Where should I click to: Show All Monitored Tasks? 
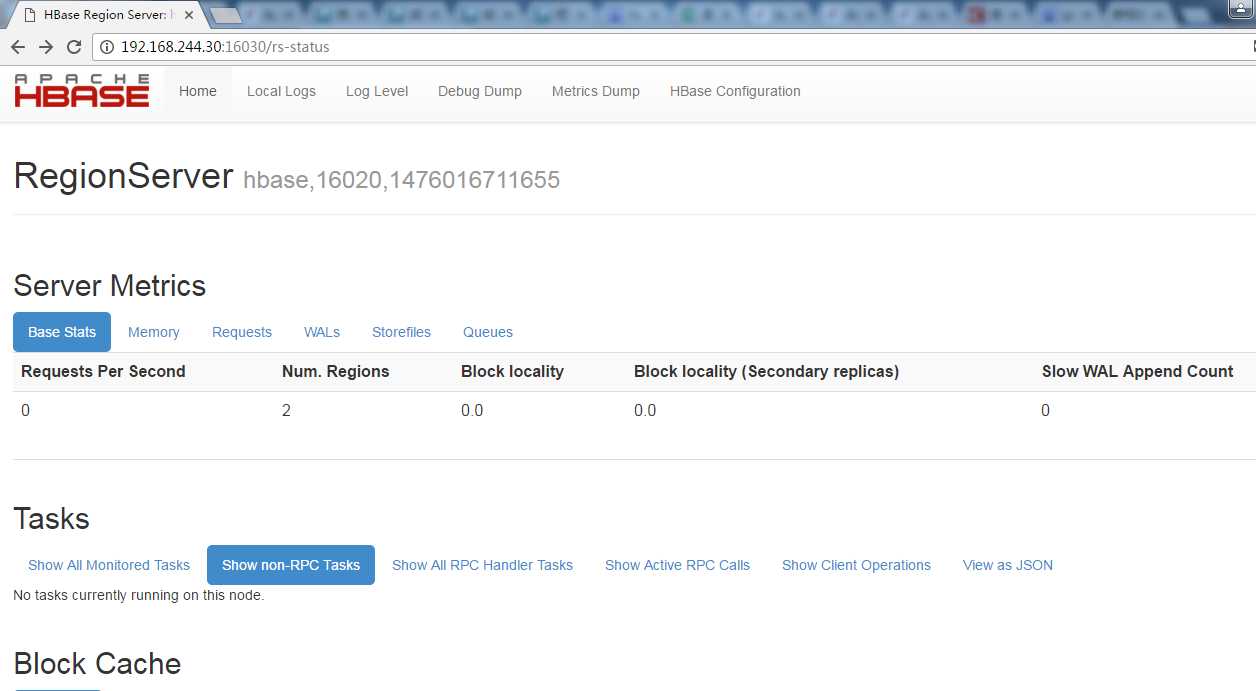109,565
